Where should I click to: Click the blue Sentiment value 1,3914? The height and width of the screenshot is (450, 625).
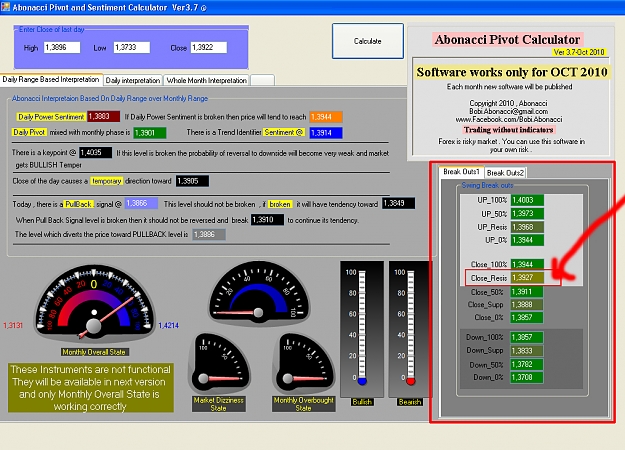point(326,133)
